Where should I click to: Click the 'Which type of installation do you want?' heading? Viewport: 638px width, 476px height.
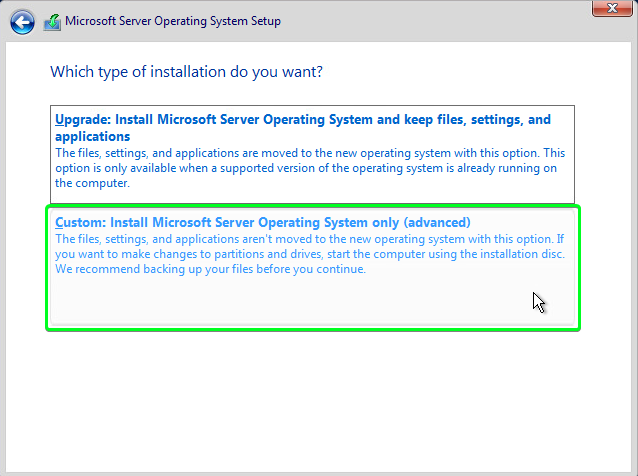coord(186,72)
